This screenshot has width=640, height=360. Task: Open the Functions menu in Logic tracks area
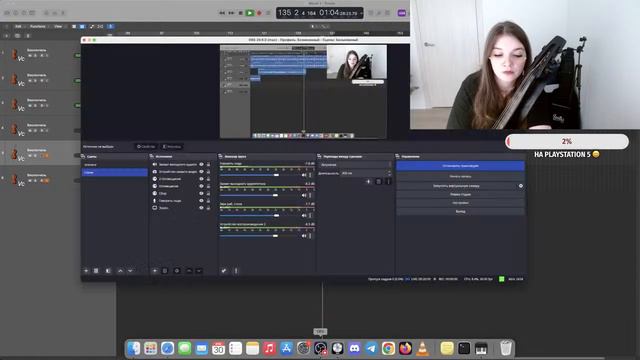38,27
